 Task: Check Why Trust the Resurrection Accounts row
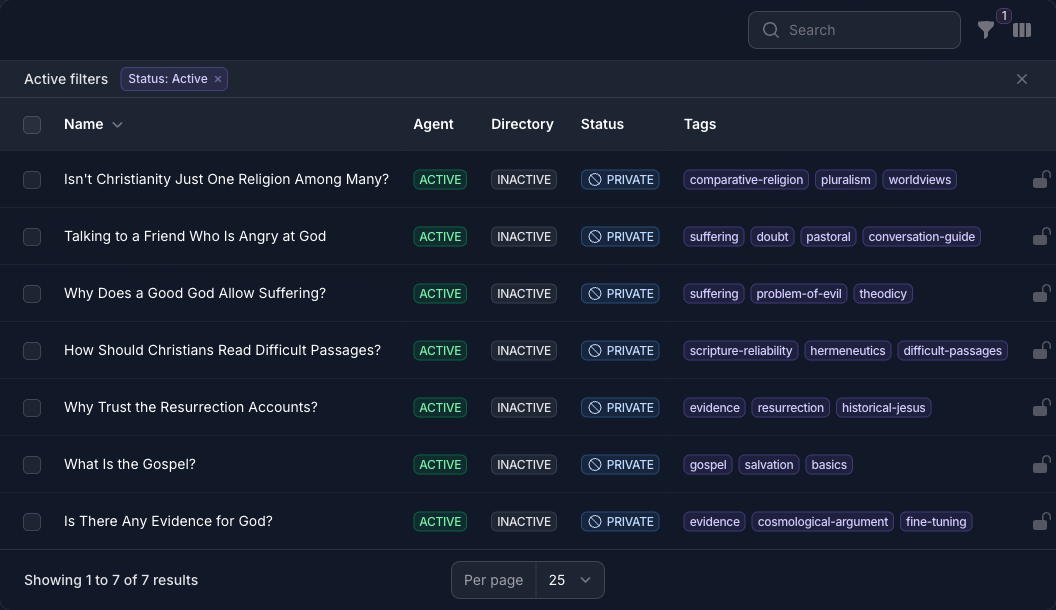point(32,408)
